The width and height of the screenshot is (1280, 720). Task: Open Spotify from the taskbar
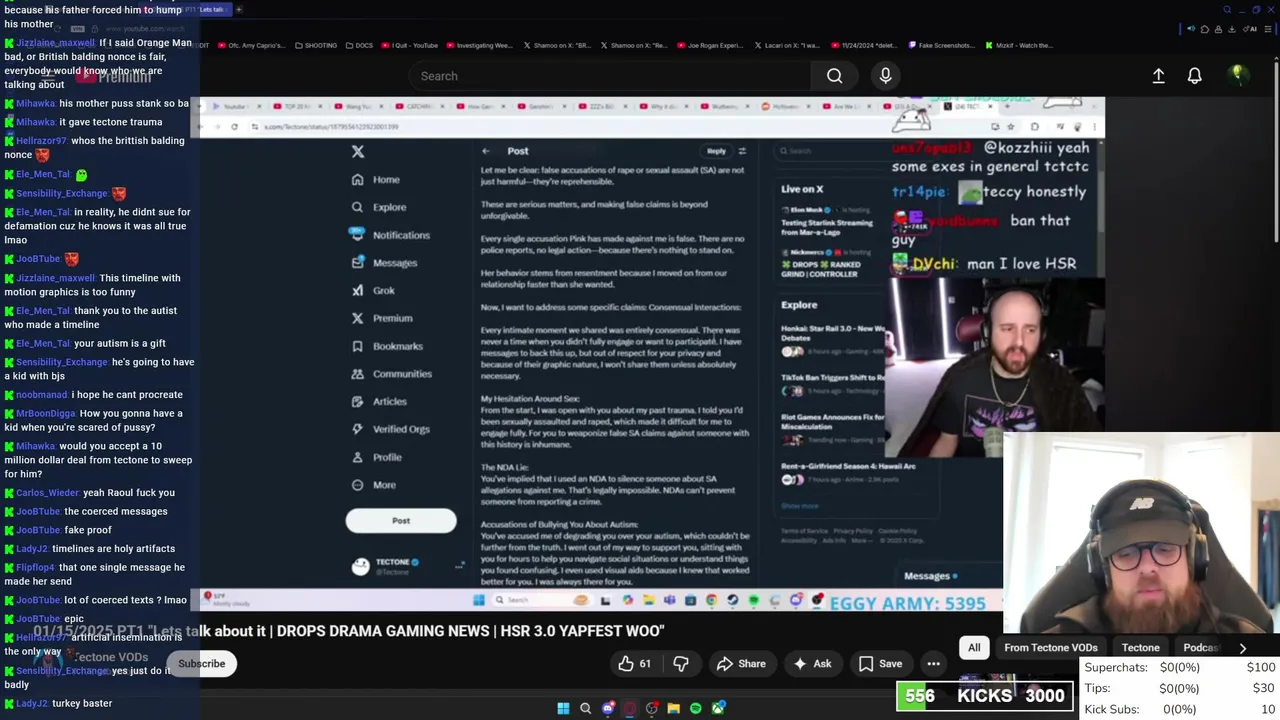[x=696, y=708]
